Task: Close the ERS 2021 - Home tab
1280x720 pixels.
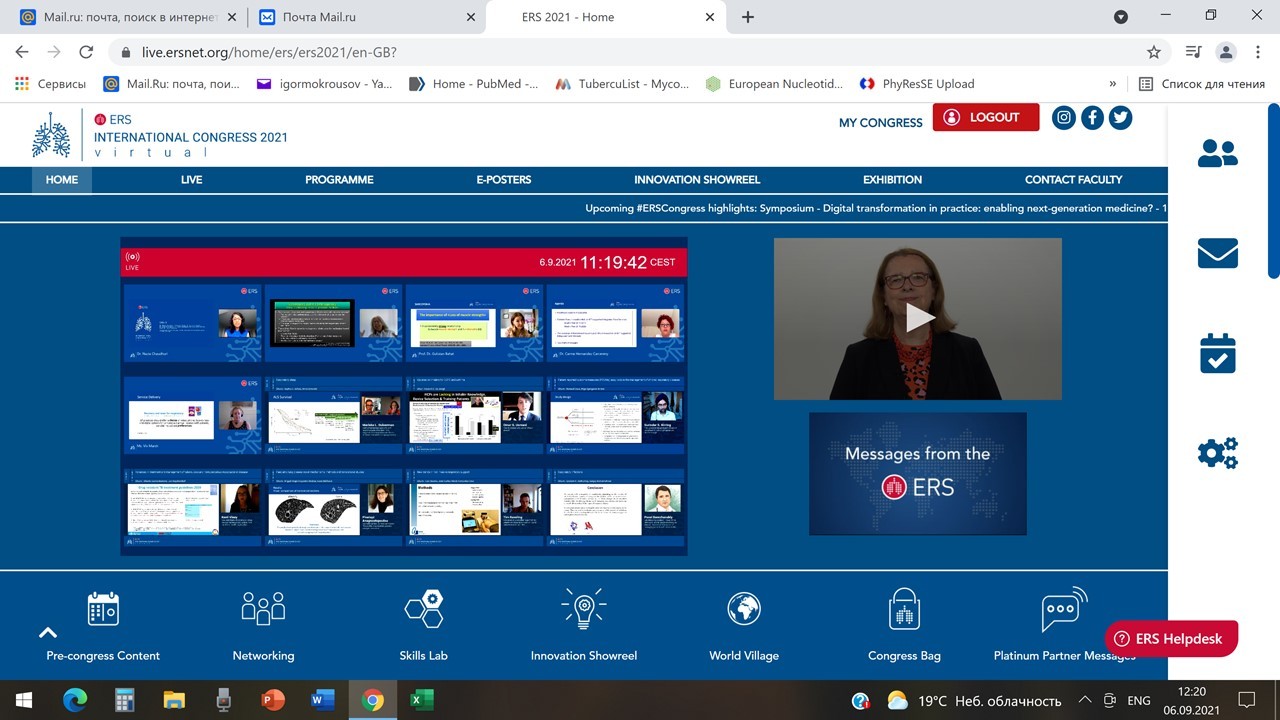Action: [x=710, y=17]
